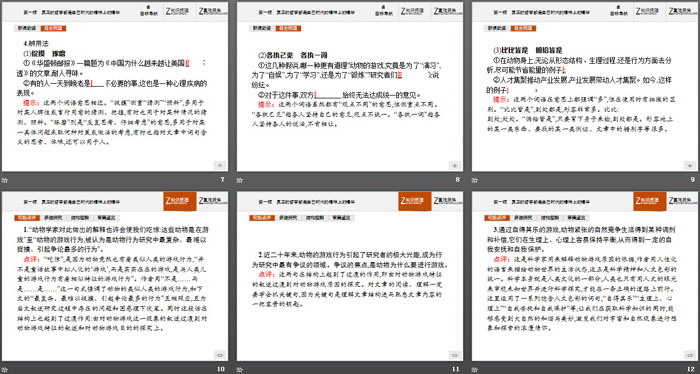The height and width of the screenshot is (374, 700).
Task: Click the star icon under slide 7
Action: point(4,180)
